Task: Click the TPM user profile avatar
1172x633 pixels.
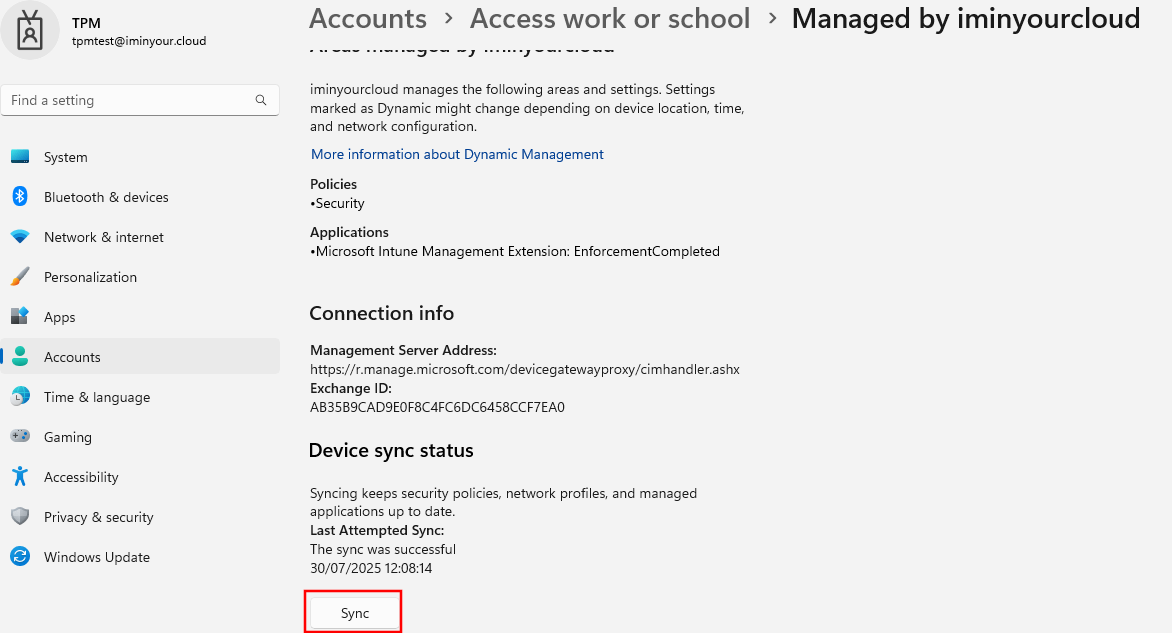Action: [x=30, y=30]
